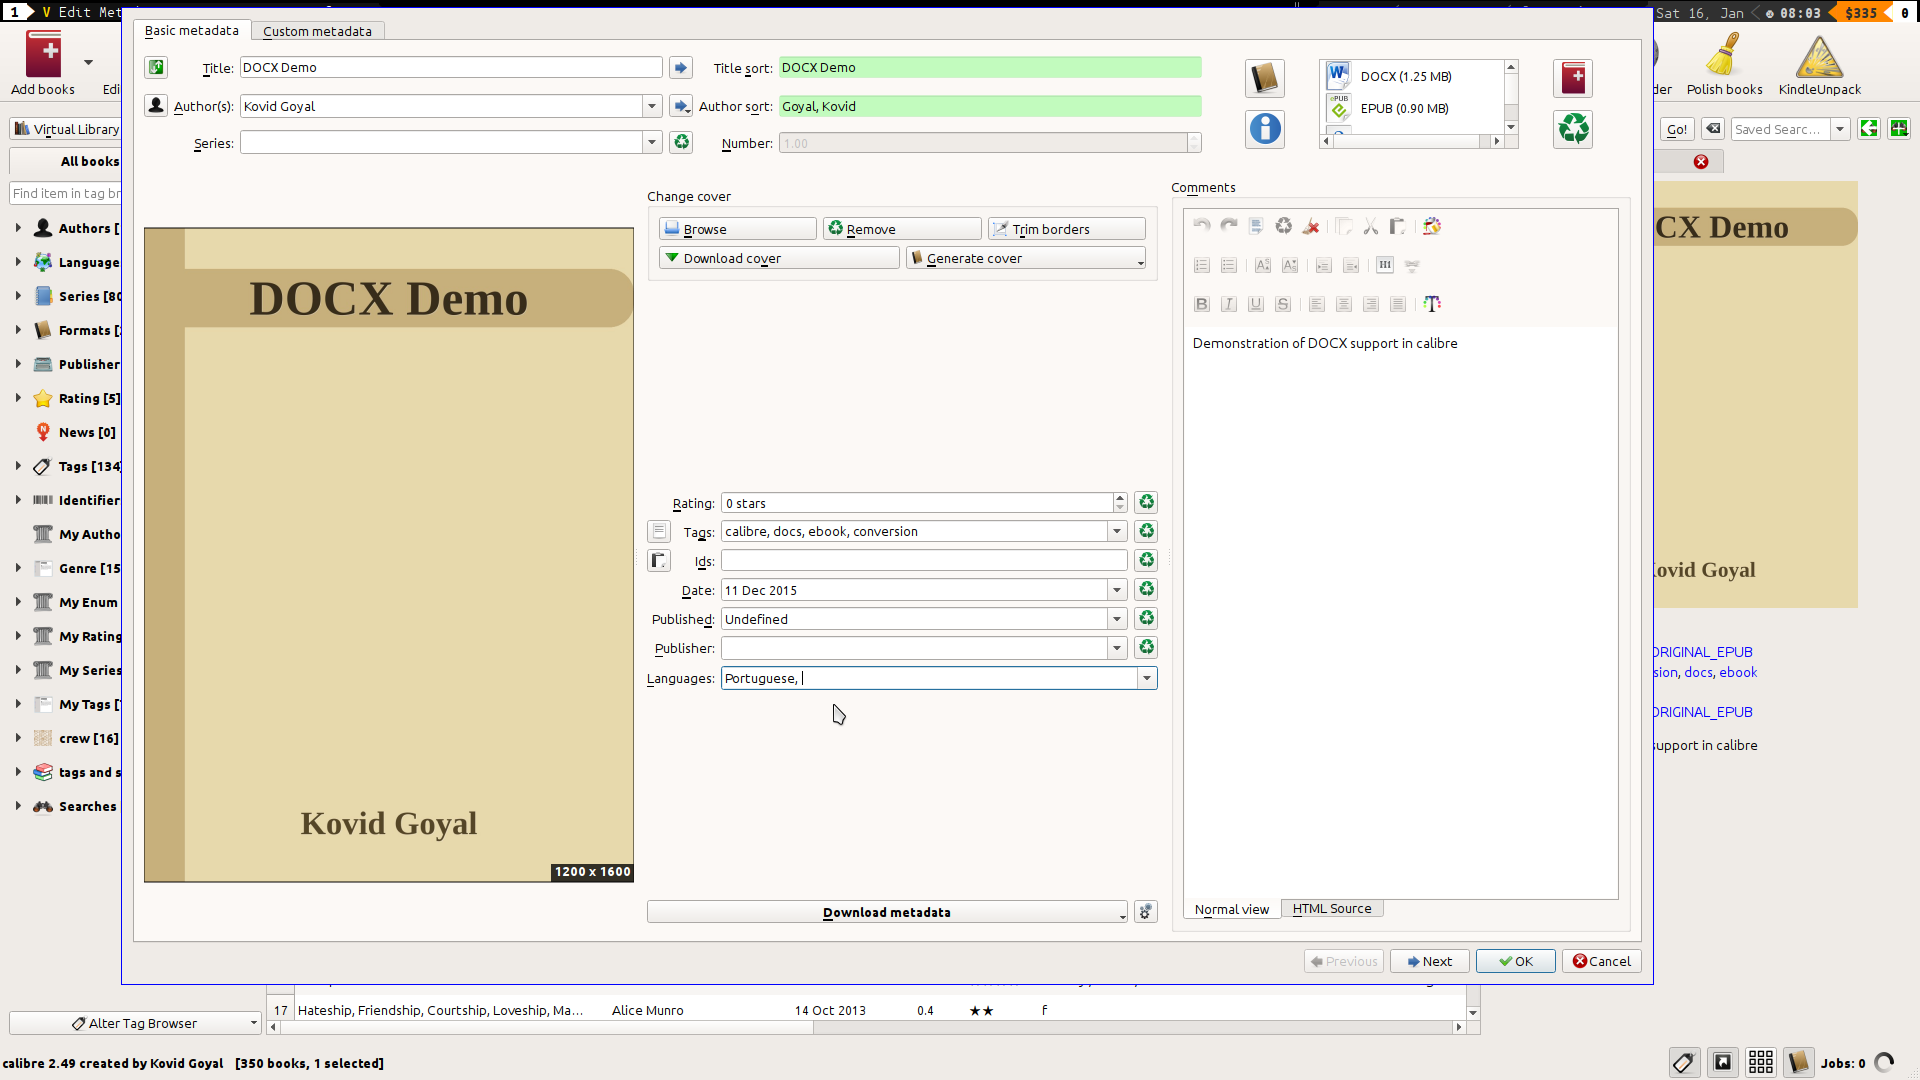Click the blue info icon near formats
The width and height of the screenshot is (1920, 1080).
tap(1265, 129)
